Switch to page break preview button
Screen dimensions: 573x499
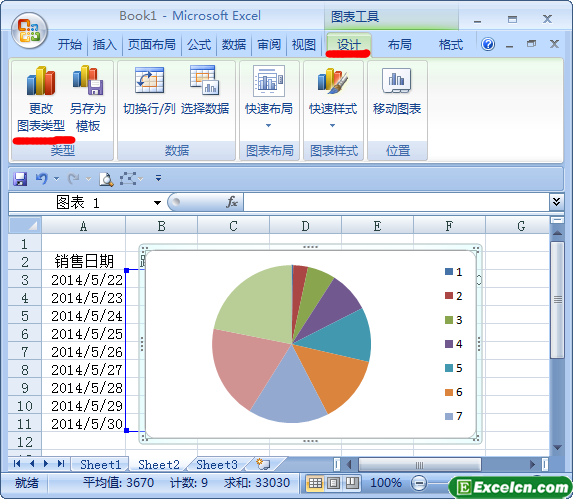click(x=352, y=483)
